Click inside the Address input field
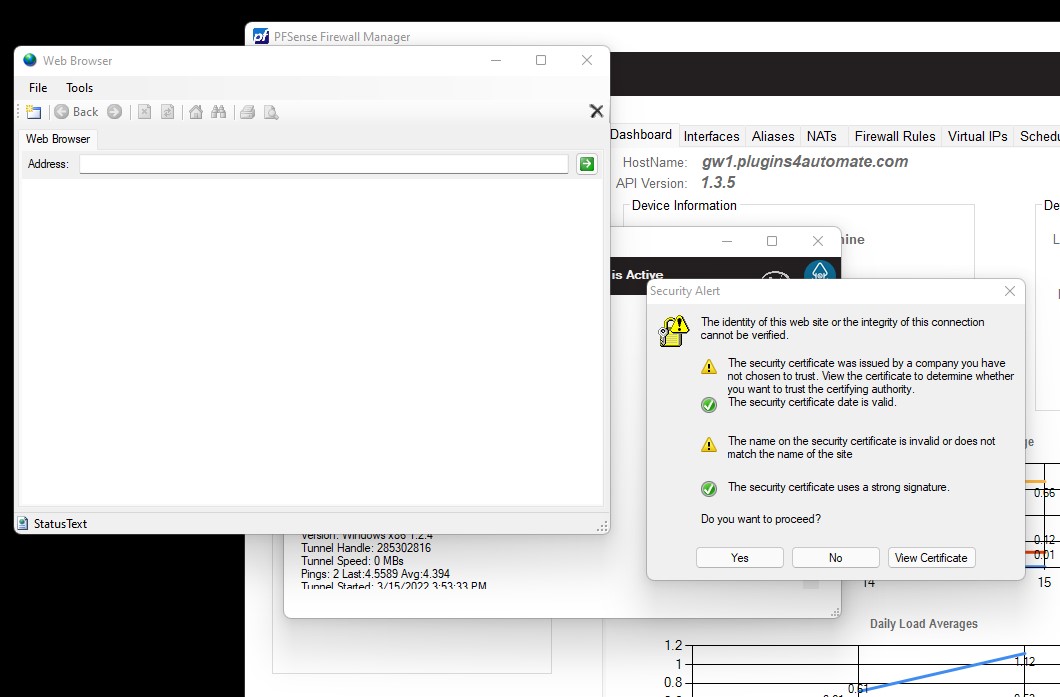The image size is (1060, 697). 320,163
